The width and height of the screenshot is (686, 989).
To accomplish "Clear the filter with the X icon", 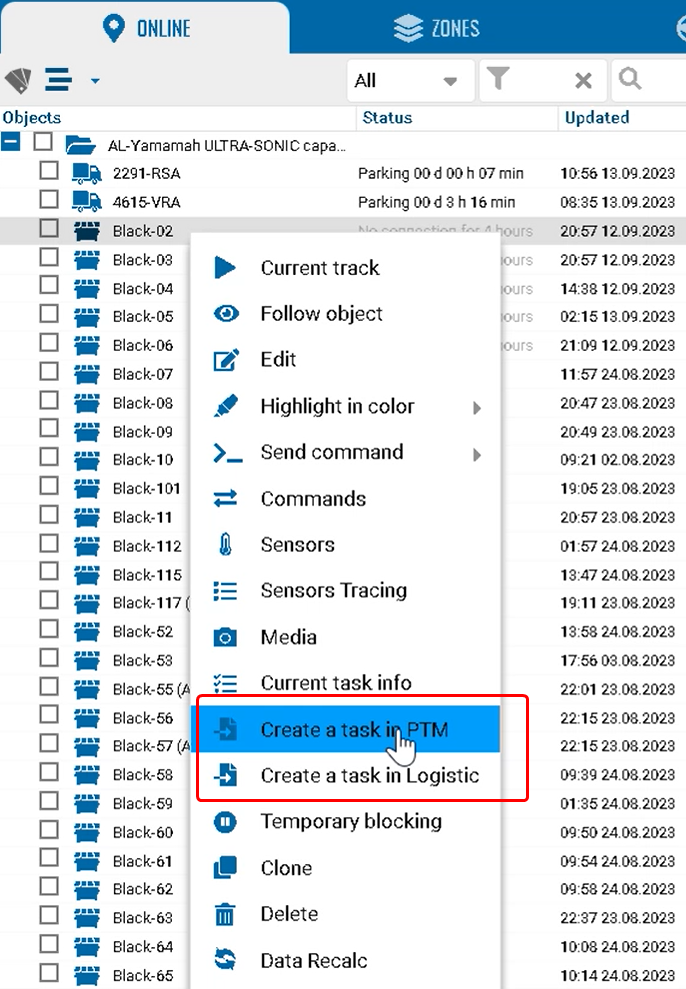I will pos(583,81).
